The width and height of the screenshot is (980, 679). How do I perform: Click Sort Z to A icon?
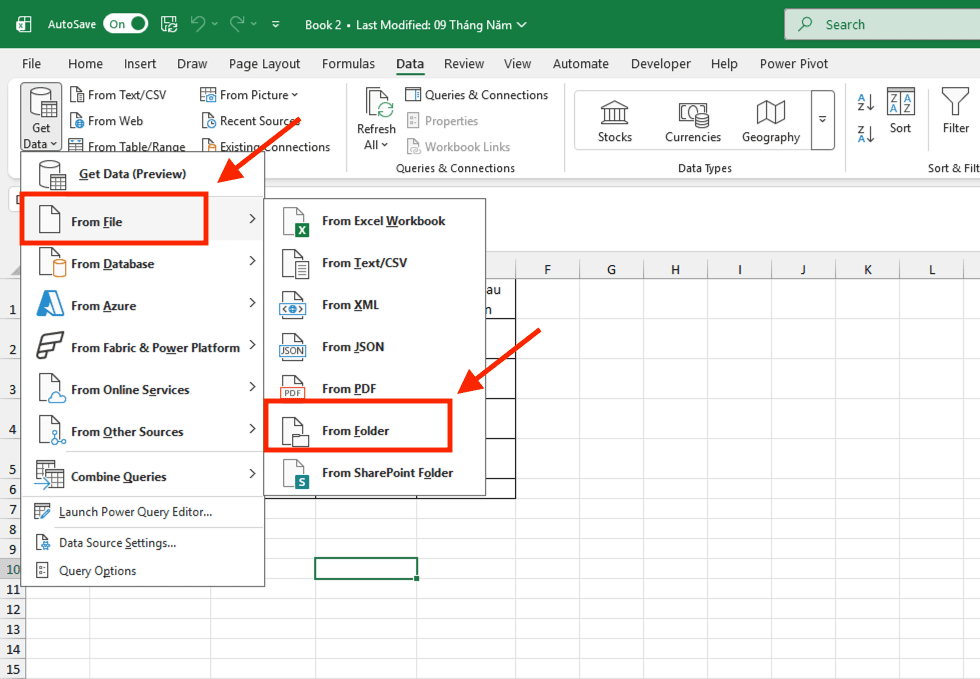866,134
